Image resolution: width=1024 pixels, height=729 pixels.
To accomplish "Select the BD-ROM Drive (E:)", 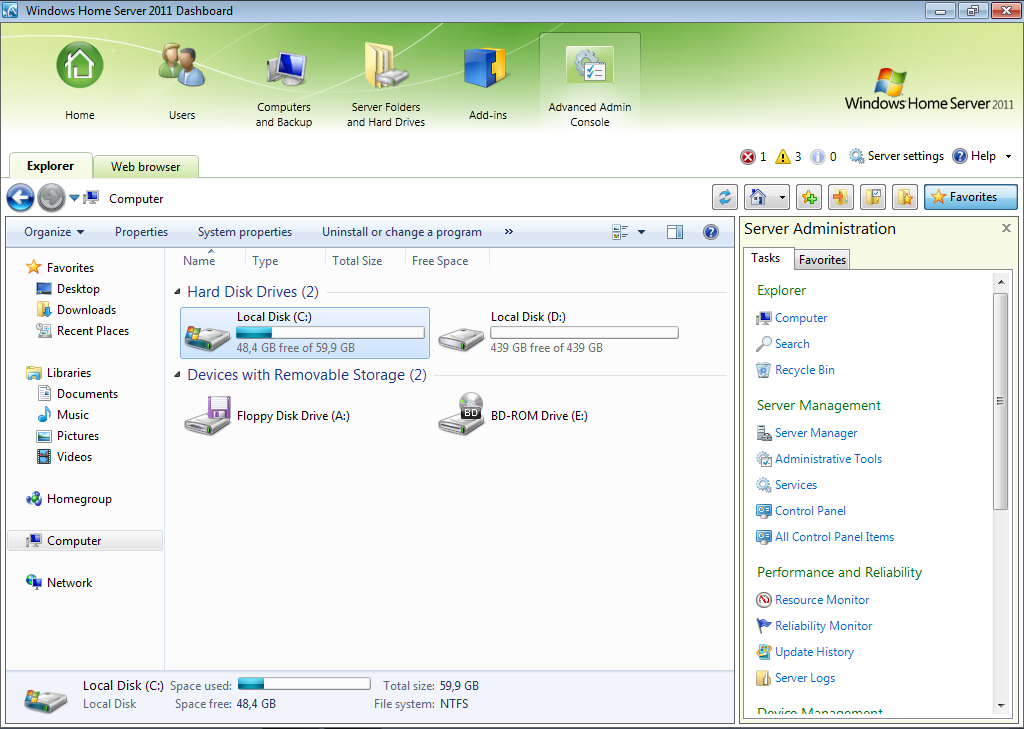I will pyautogui.click(x=513, y=415).
